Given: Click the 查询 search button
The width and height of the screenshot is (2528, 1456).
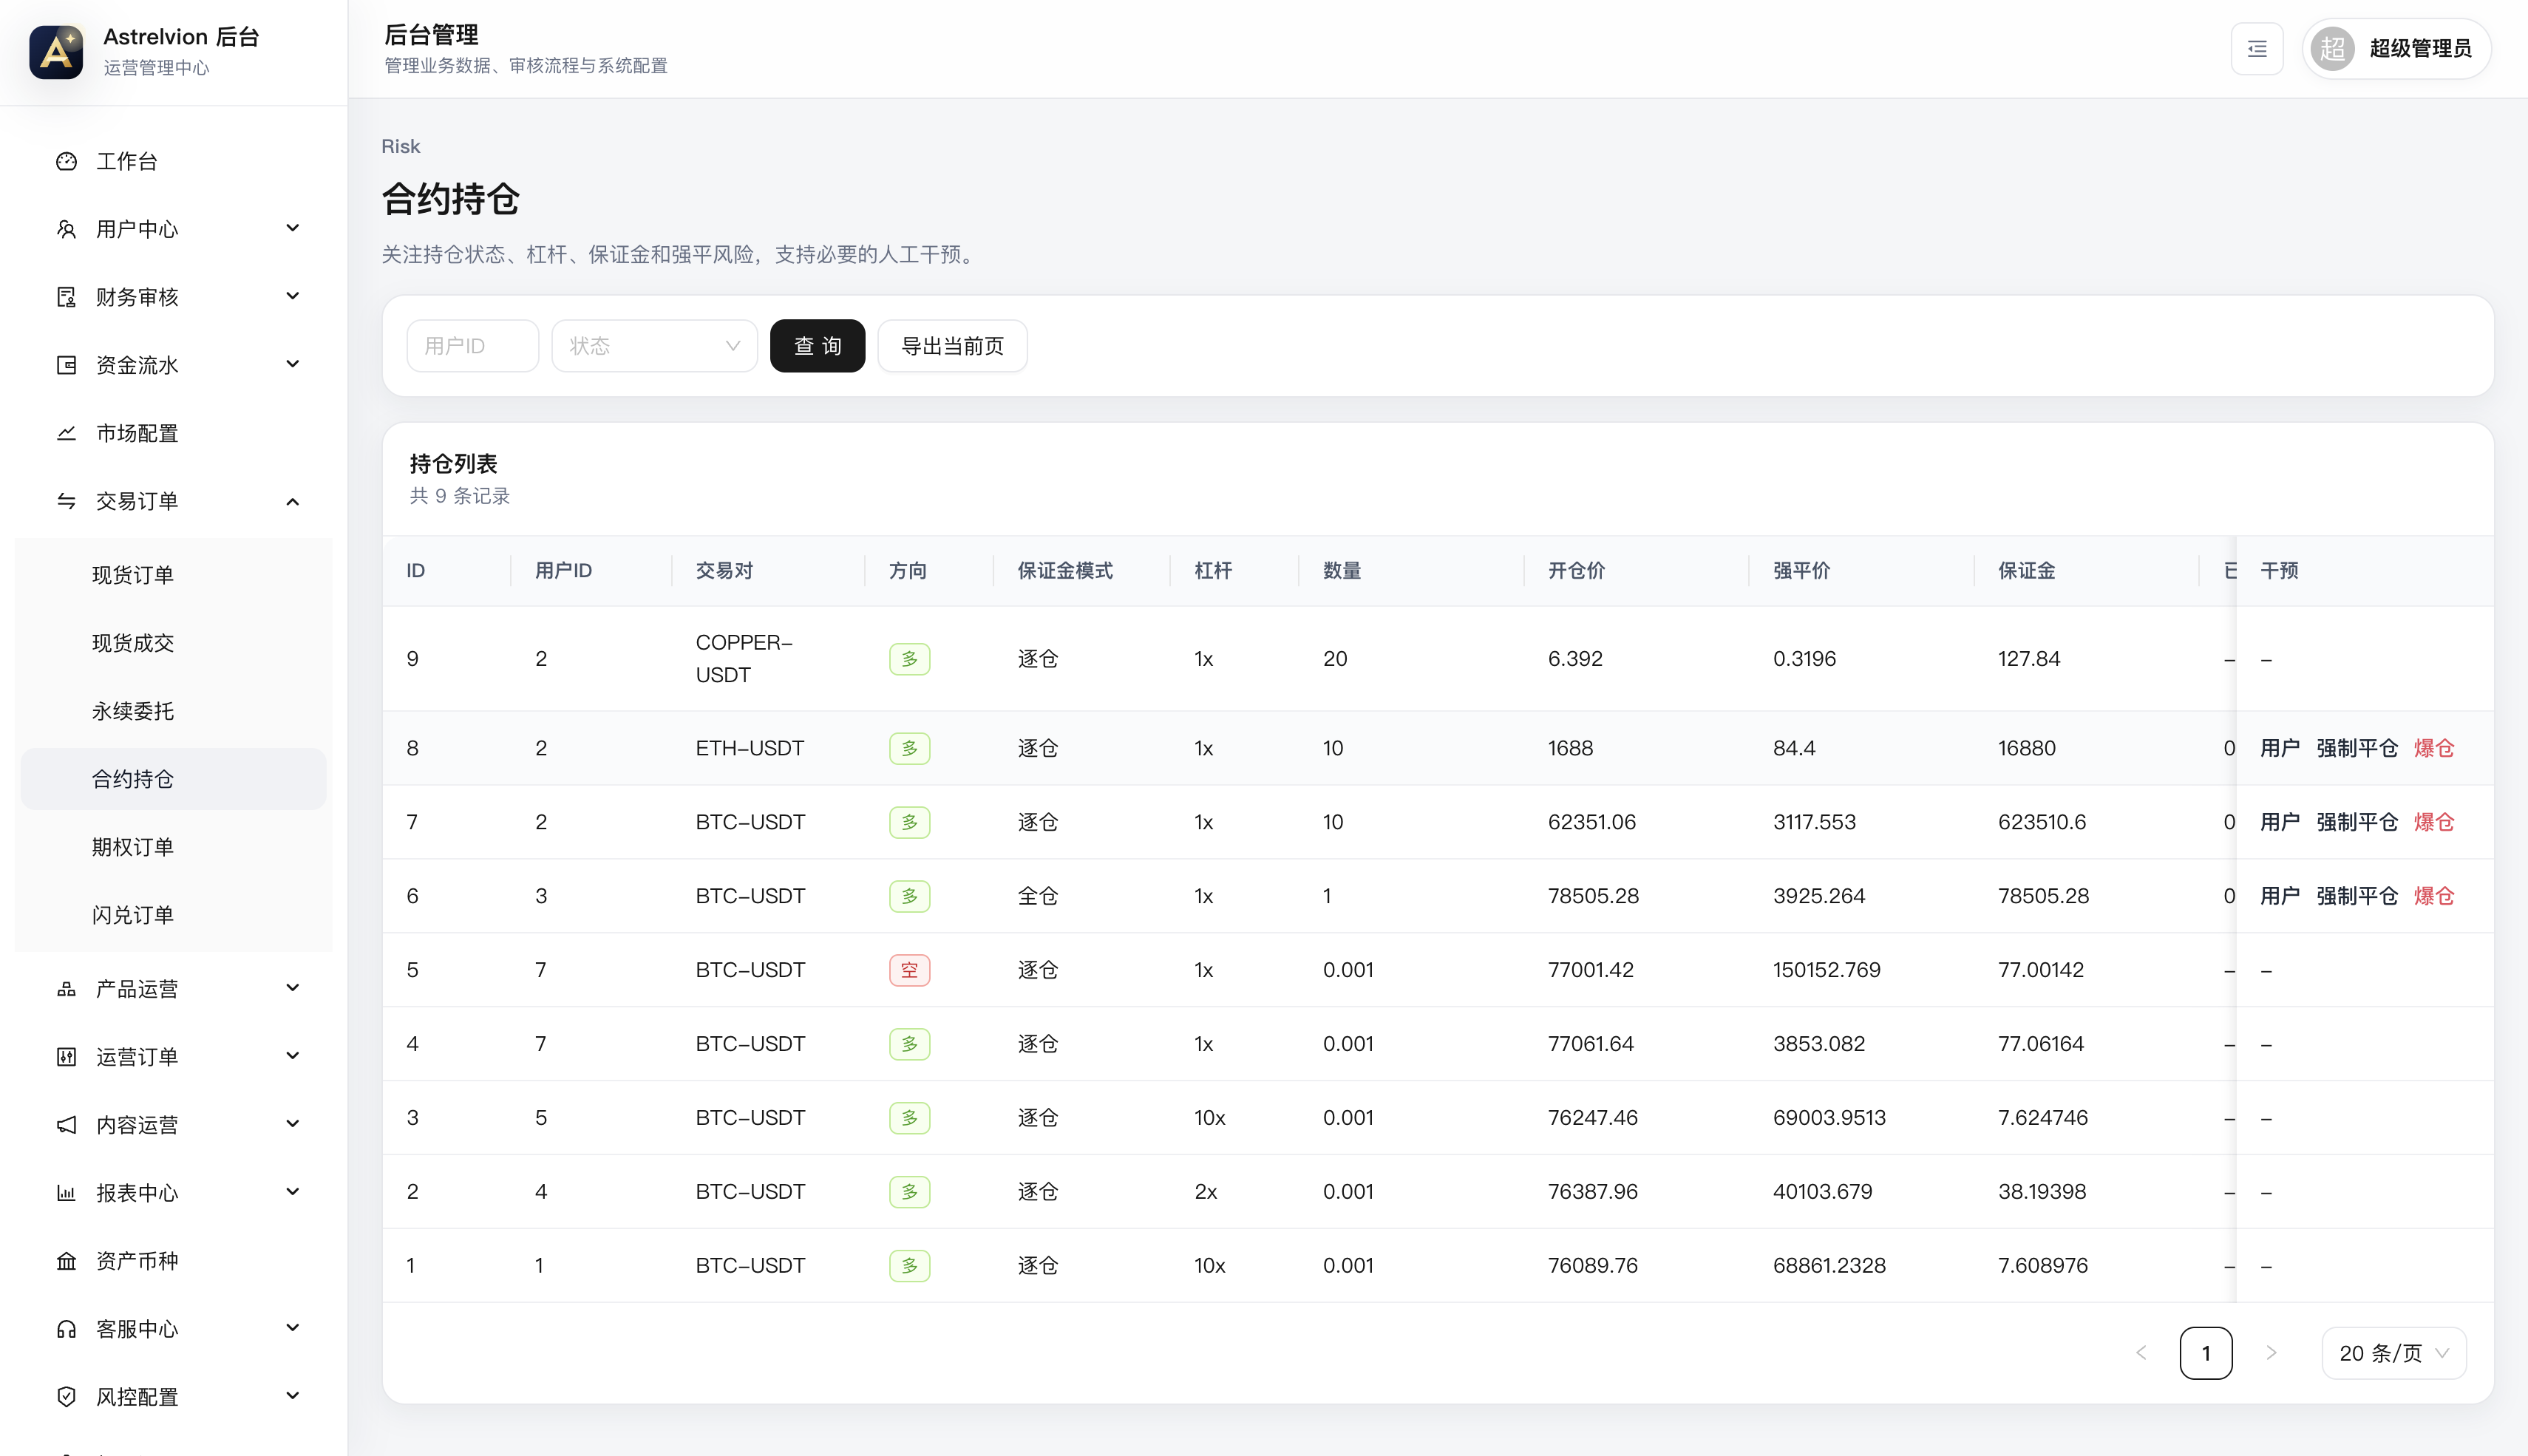Looking at the screenshot, I should coord(817,346).
